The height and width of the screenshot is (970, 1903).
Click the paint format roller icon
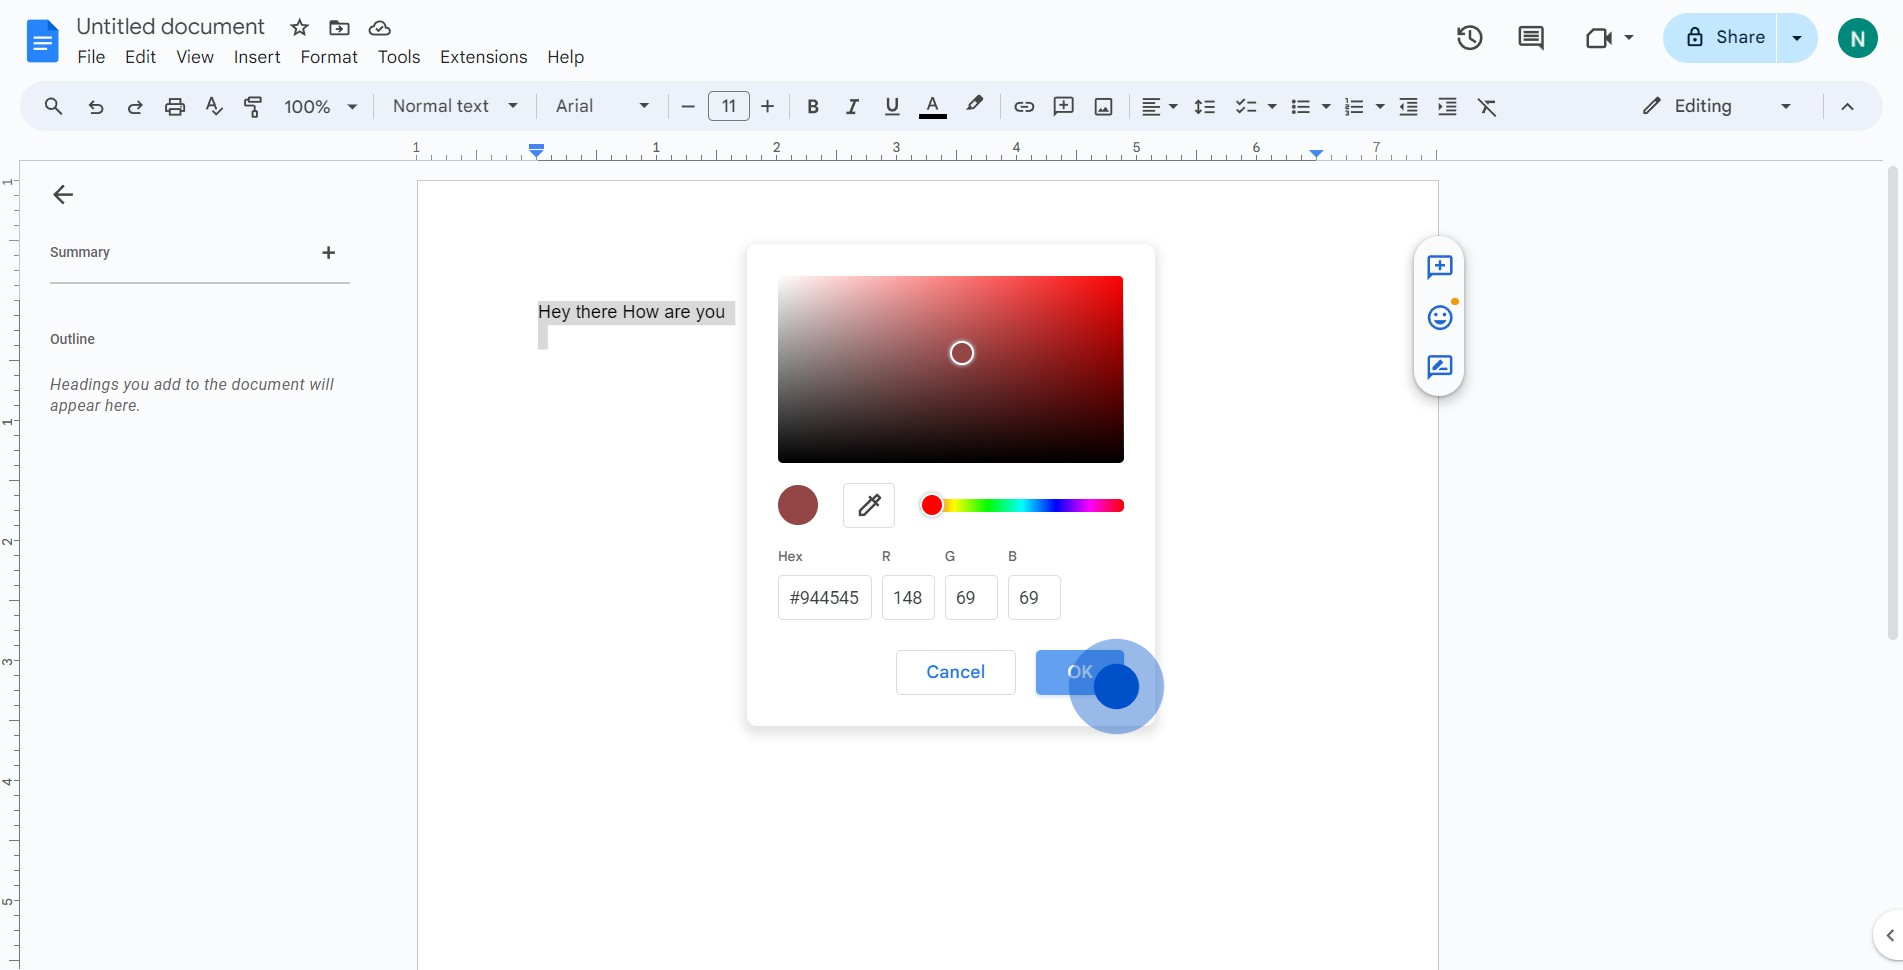coord(253,107)
